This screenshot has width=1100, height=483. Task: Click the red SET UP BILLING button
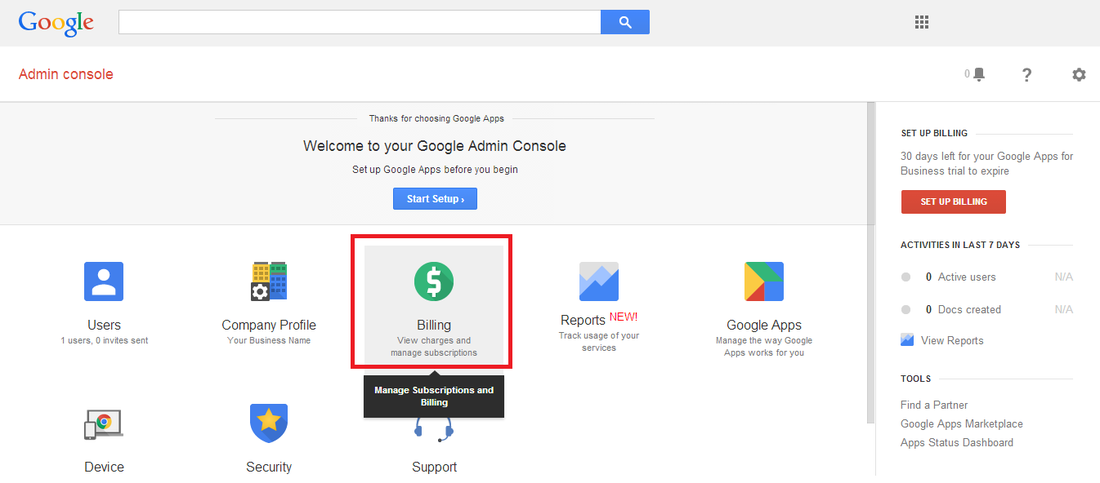coord(953,201)
